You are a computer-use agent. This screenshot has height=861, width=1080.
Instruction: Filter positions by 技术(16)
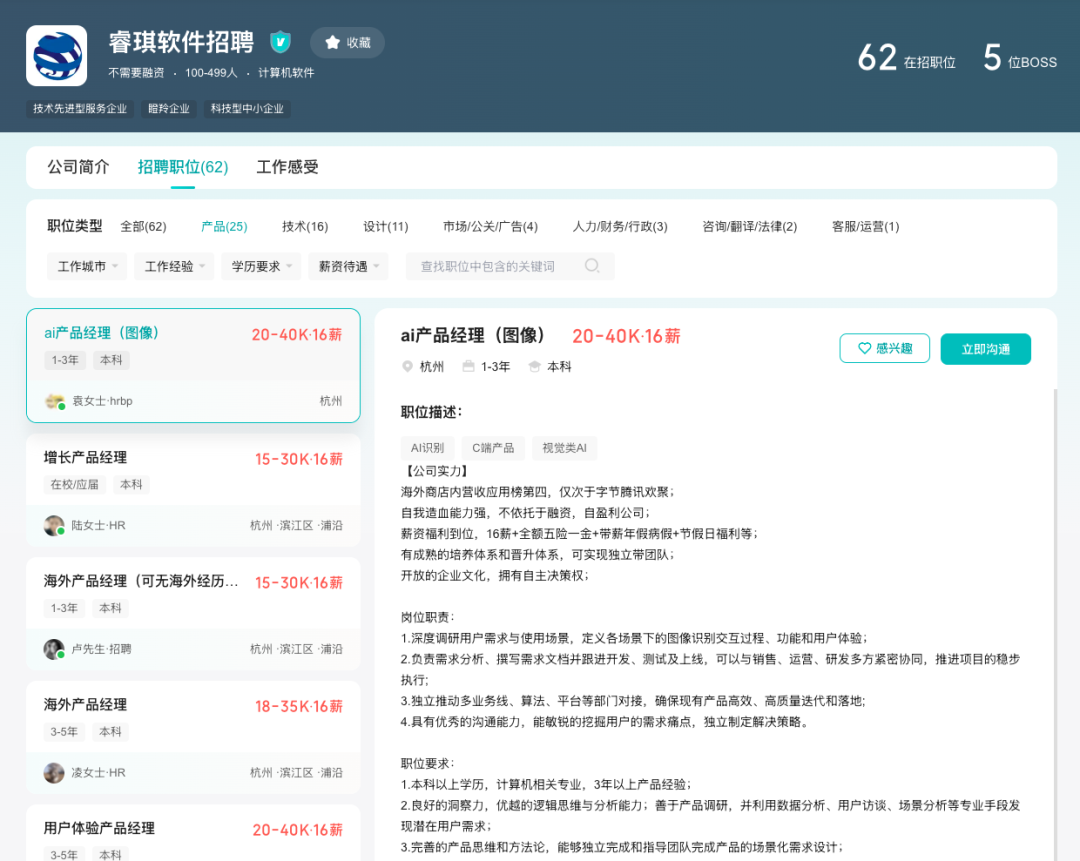tap(305, 227)
